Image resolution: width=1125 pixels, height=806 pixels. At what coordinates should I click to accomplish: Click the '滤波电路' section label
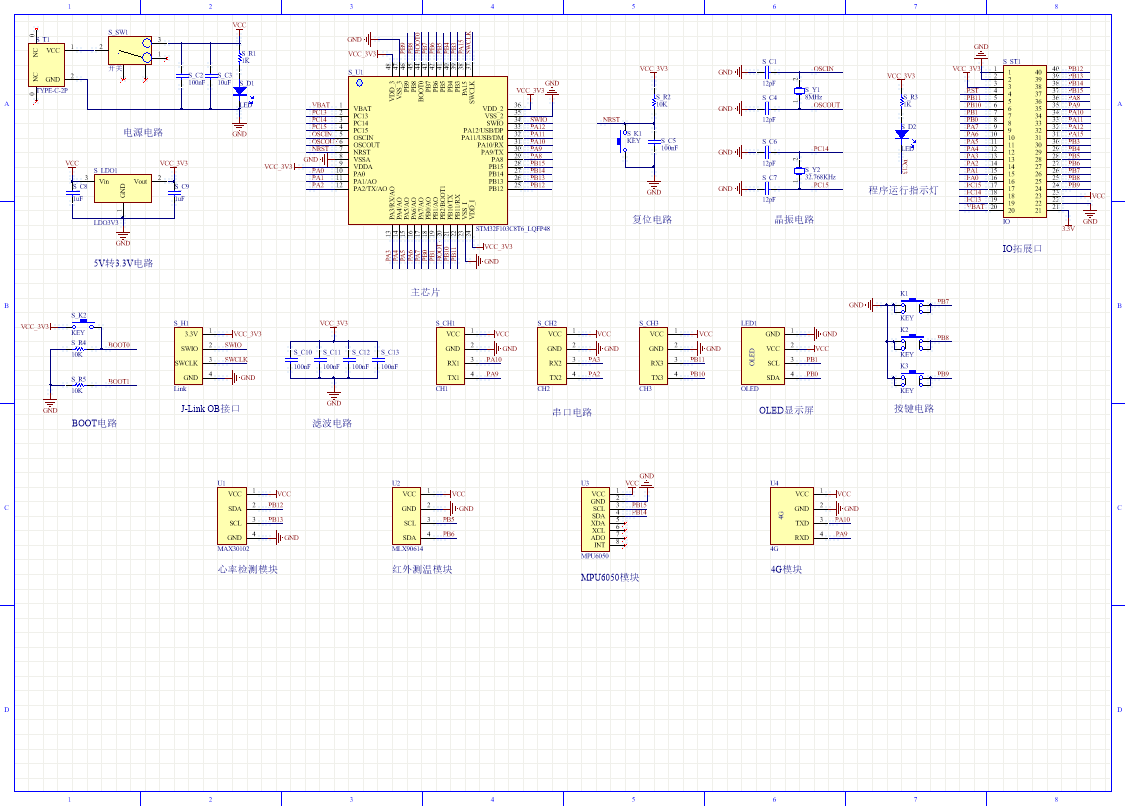(332, 423)
